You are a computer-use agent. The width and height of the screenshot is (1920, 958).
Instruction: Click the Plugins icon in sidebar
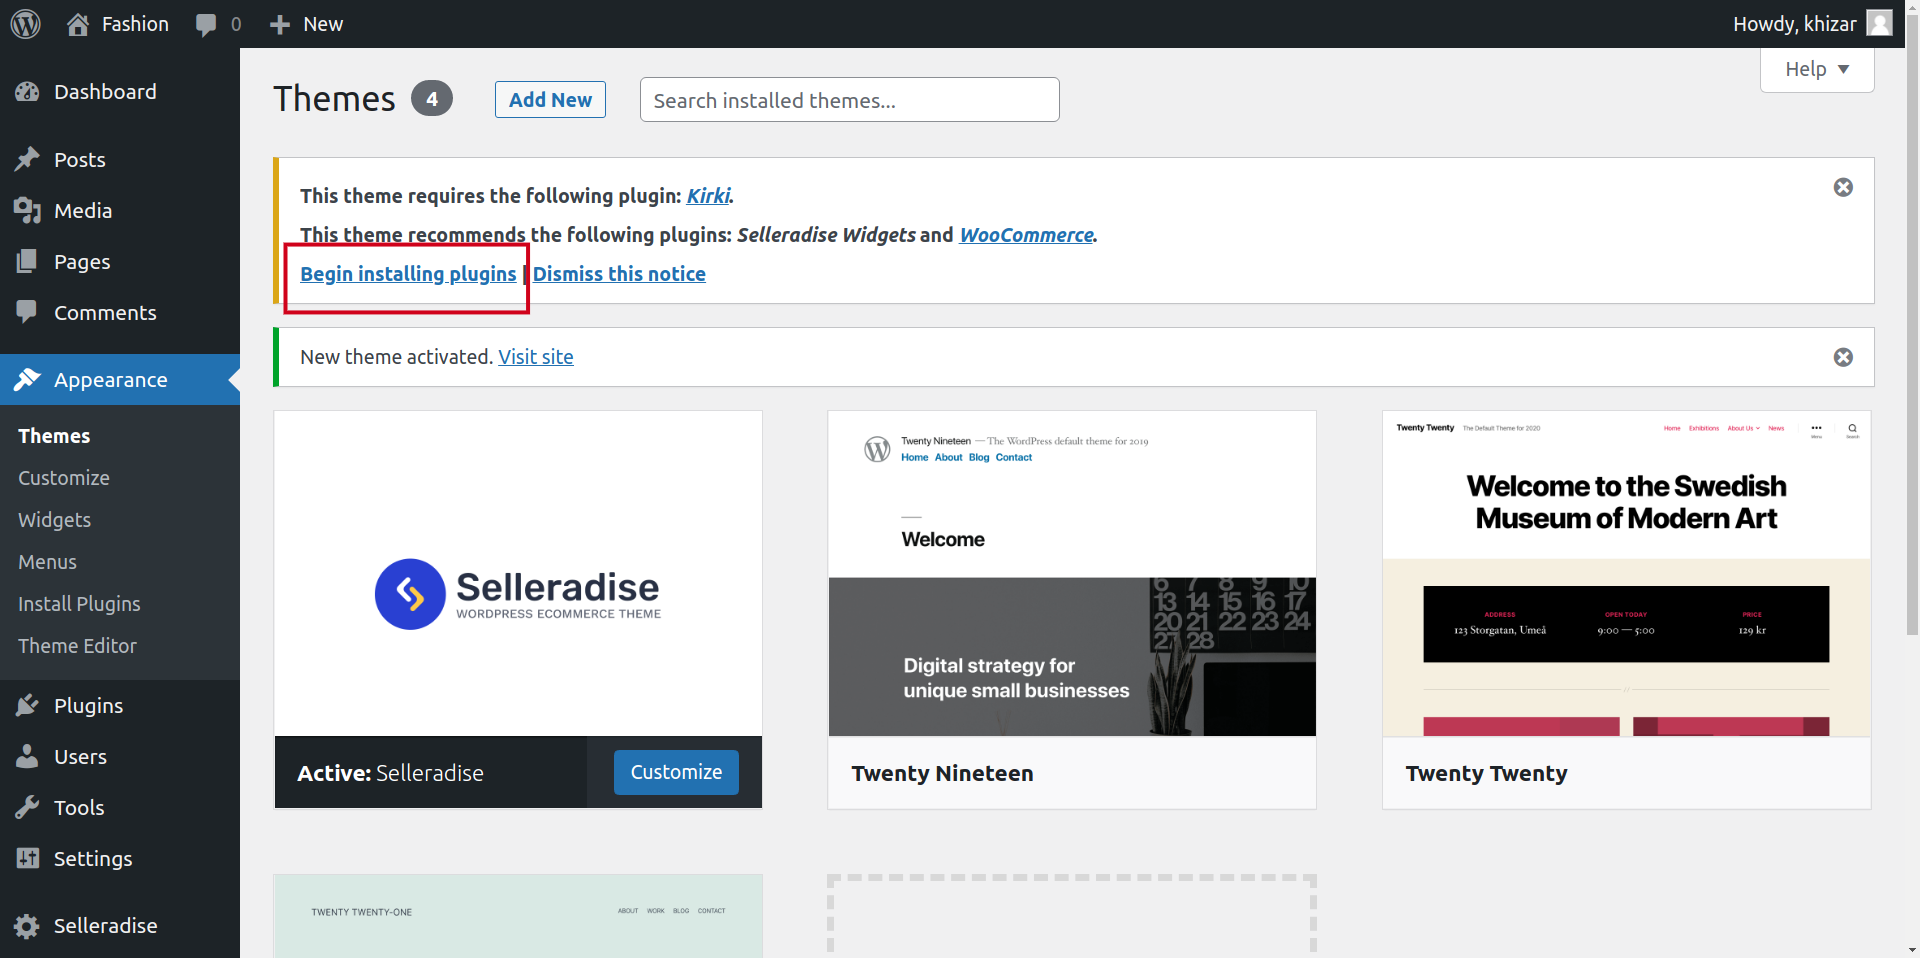tap(27, 706)
